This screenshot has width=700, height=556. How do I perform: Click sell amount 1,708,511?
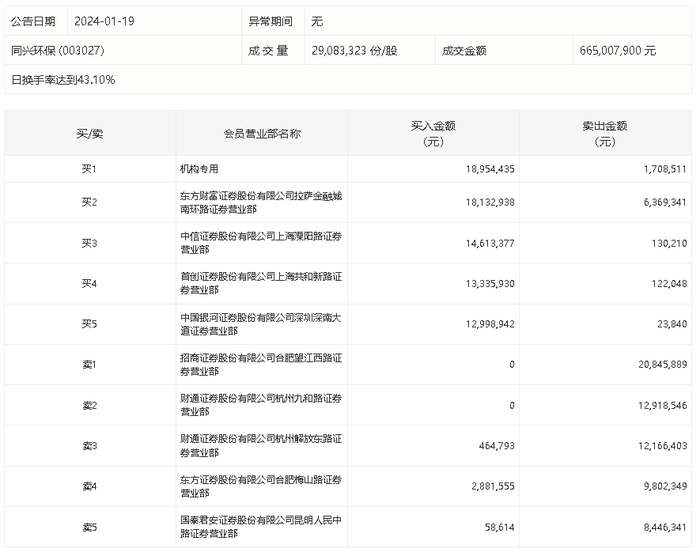point(665,169)
